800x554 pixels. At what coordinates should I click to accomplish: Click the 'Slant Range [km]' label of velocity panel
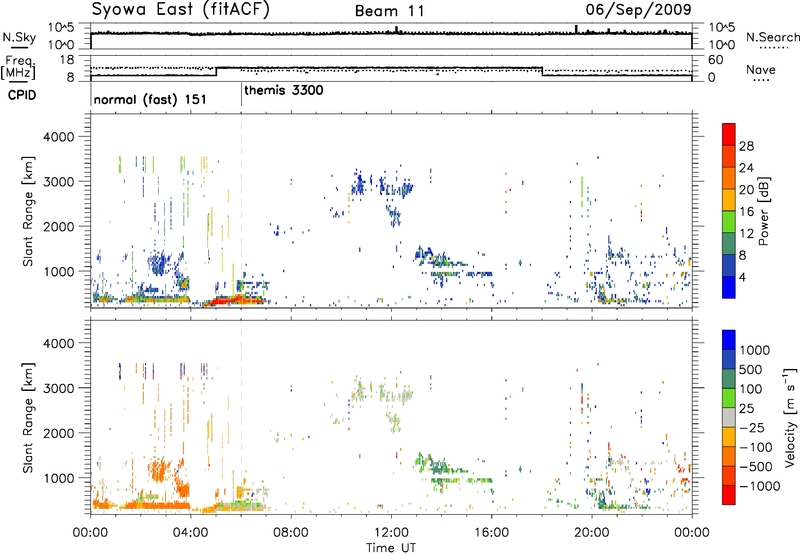click(28, 417)
